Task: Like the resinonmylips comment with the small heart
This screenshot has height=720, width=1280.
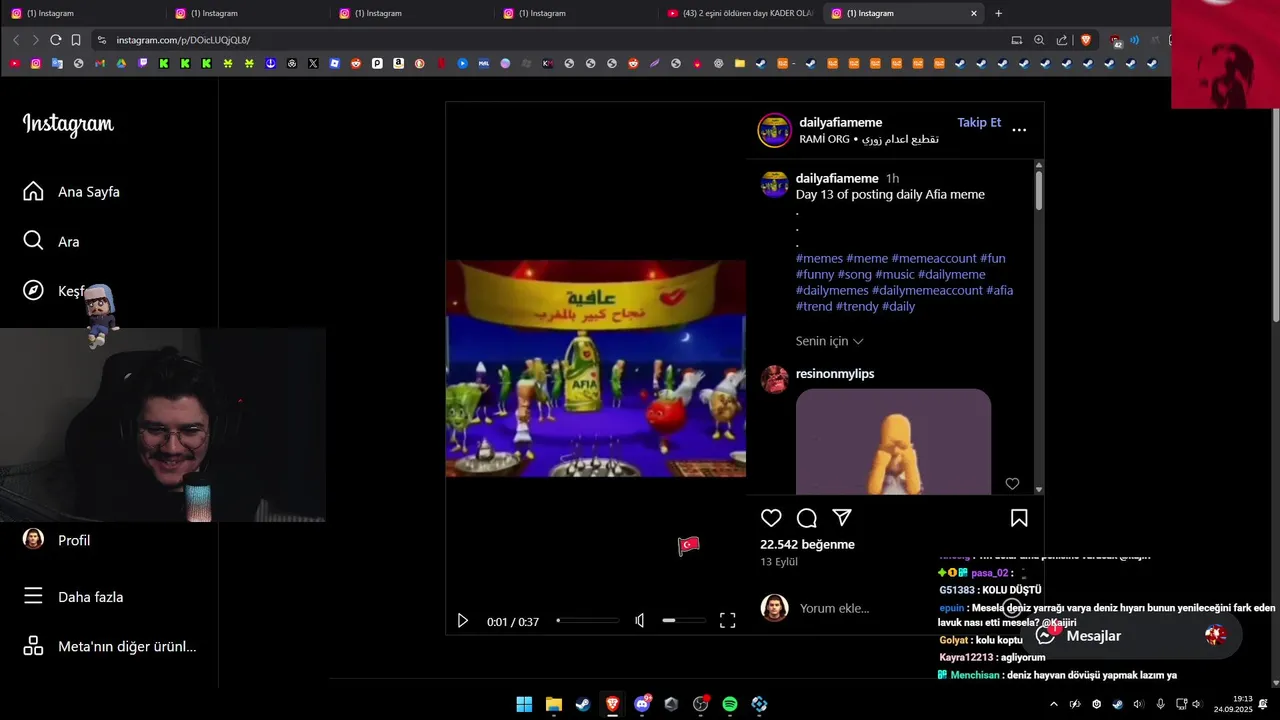Action: pos(1012,484)
